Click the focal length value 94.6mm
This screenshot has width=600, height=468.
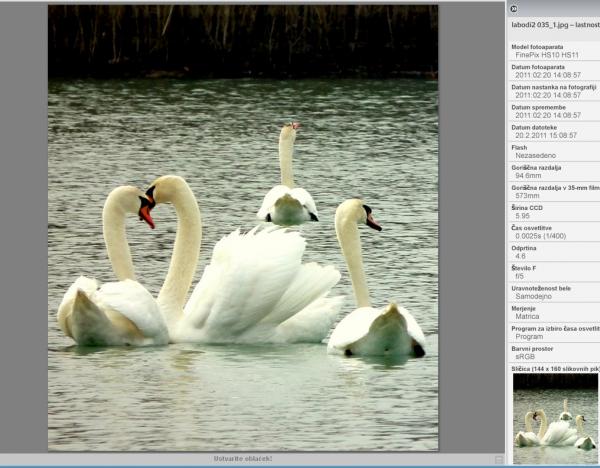click(528, 175)
